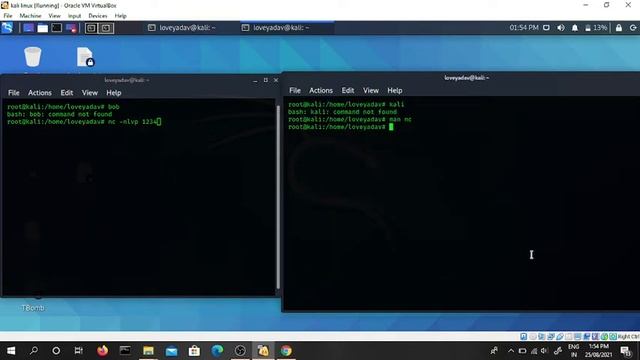The width and height of the screenshot is (640, 360).
Task: Click the battery 13% indicator
Action: click(x=596, y=28)
